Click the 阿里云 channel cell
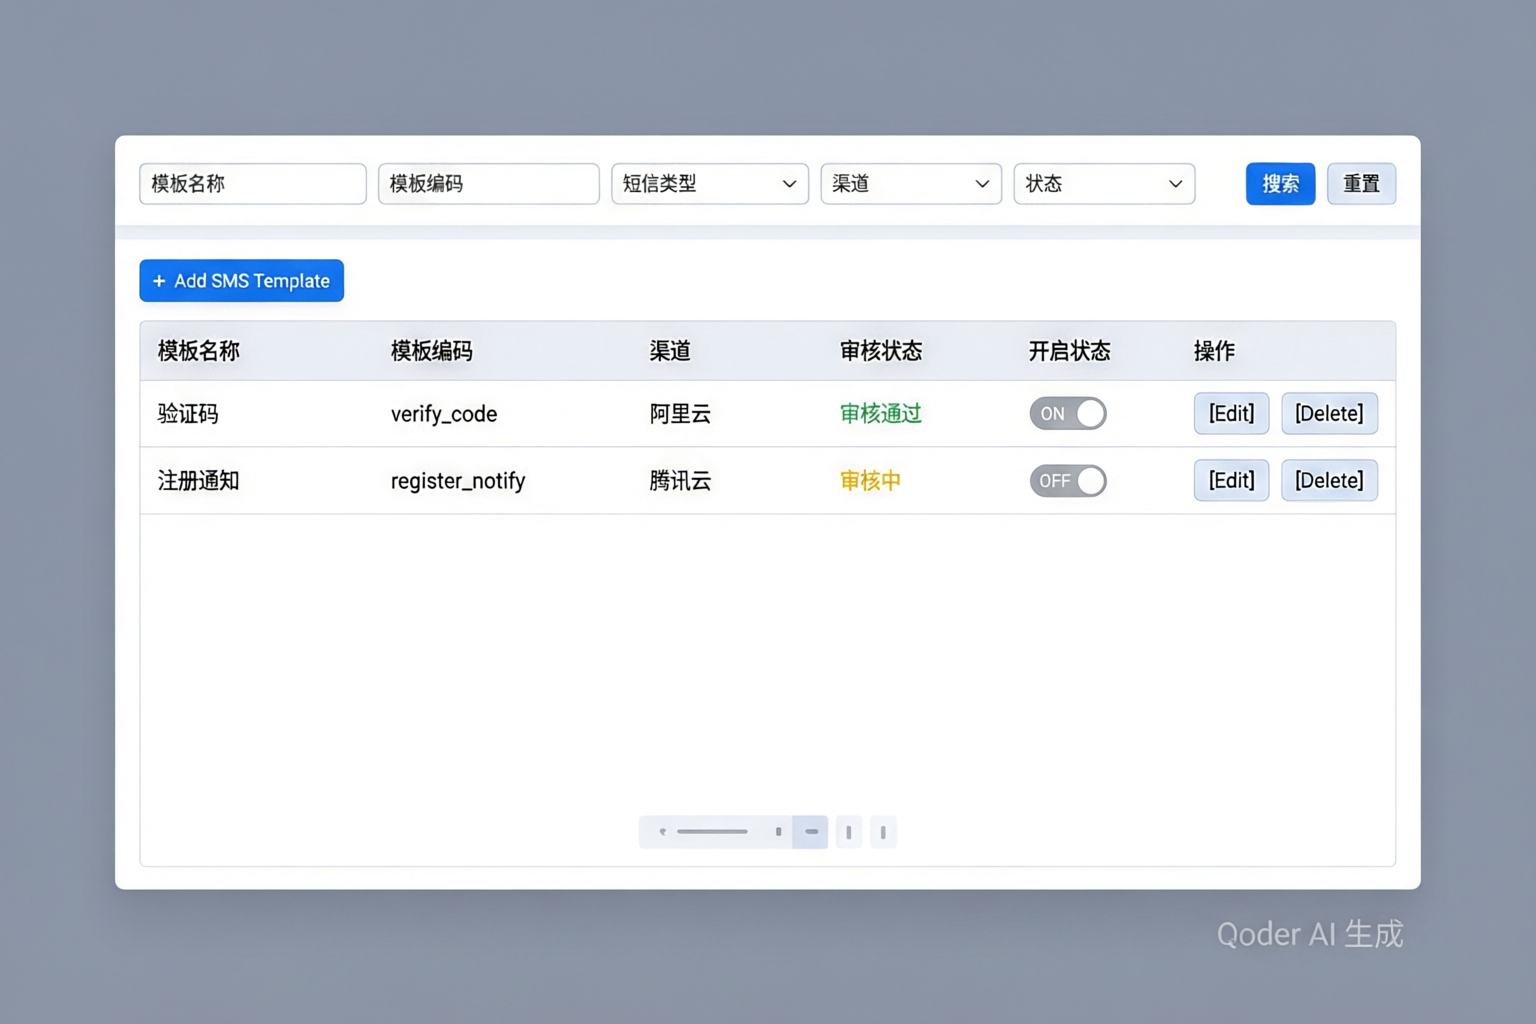 point(680,414)
